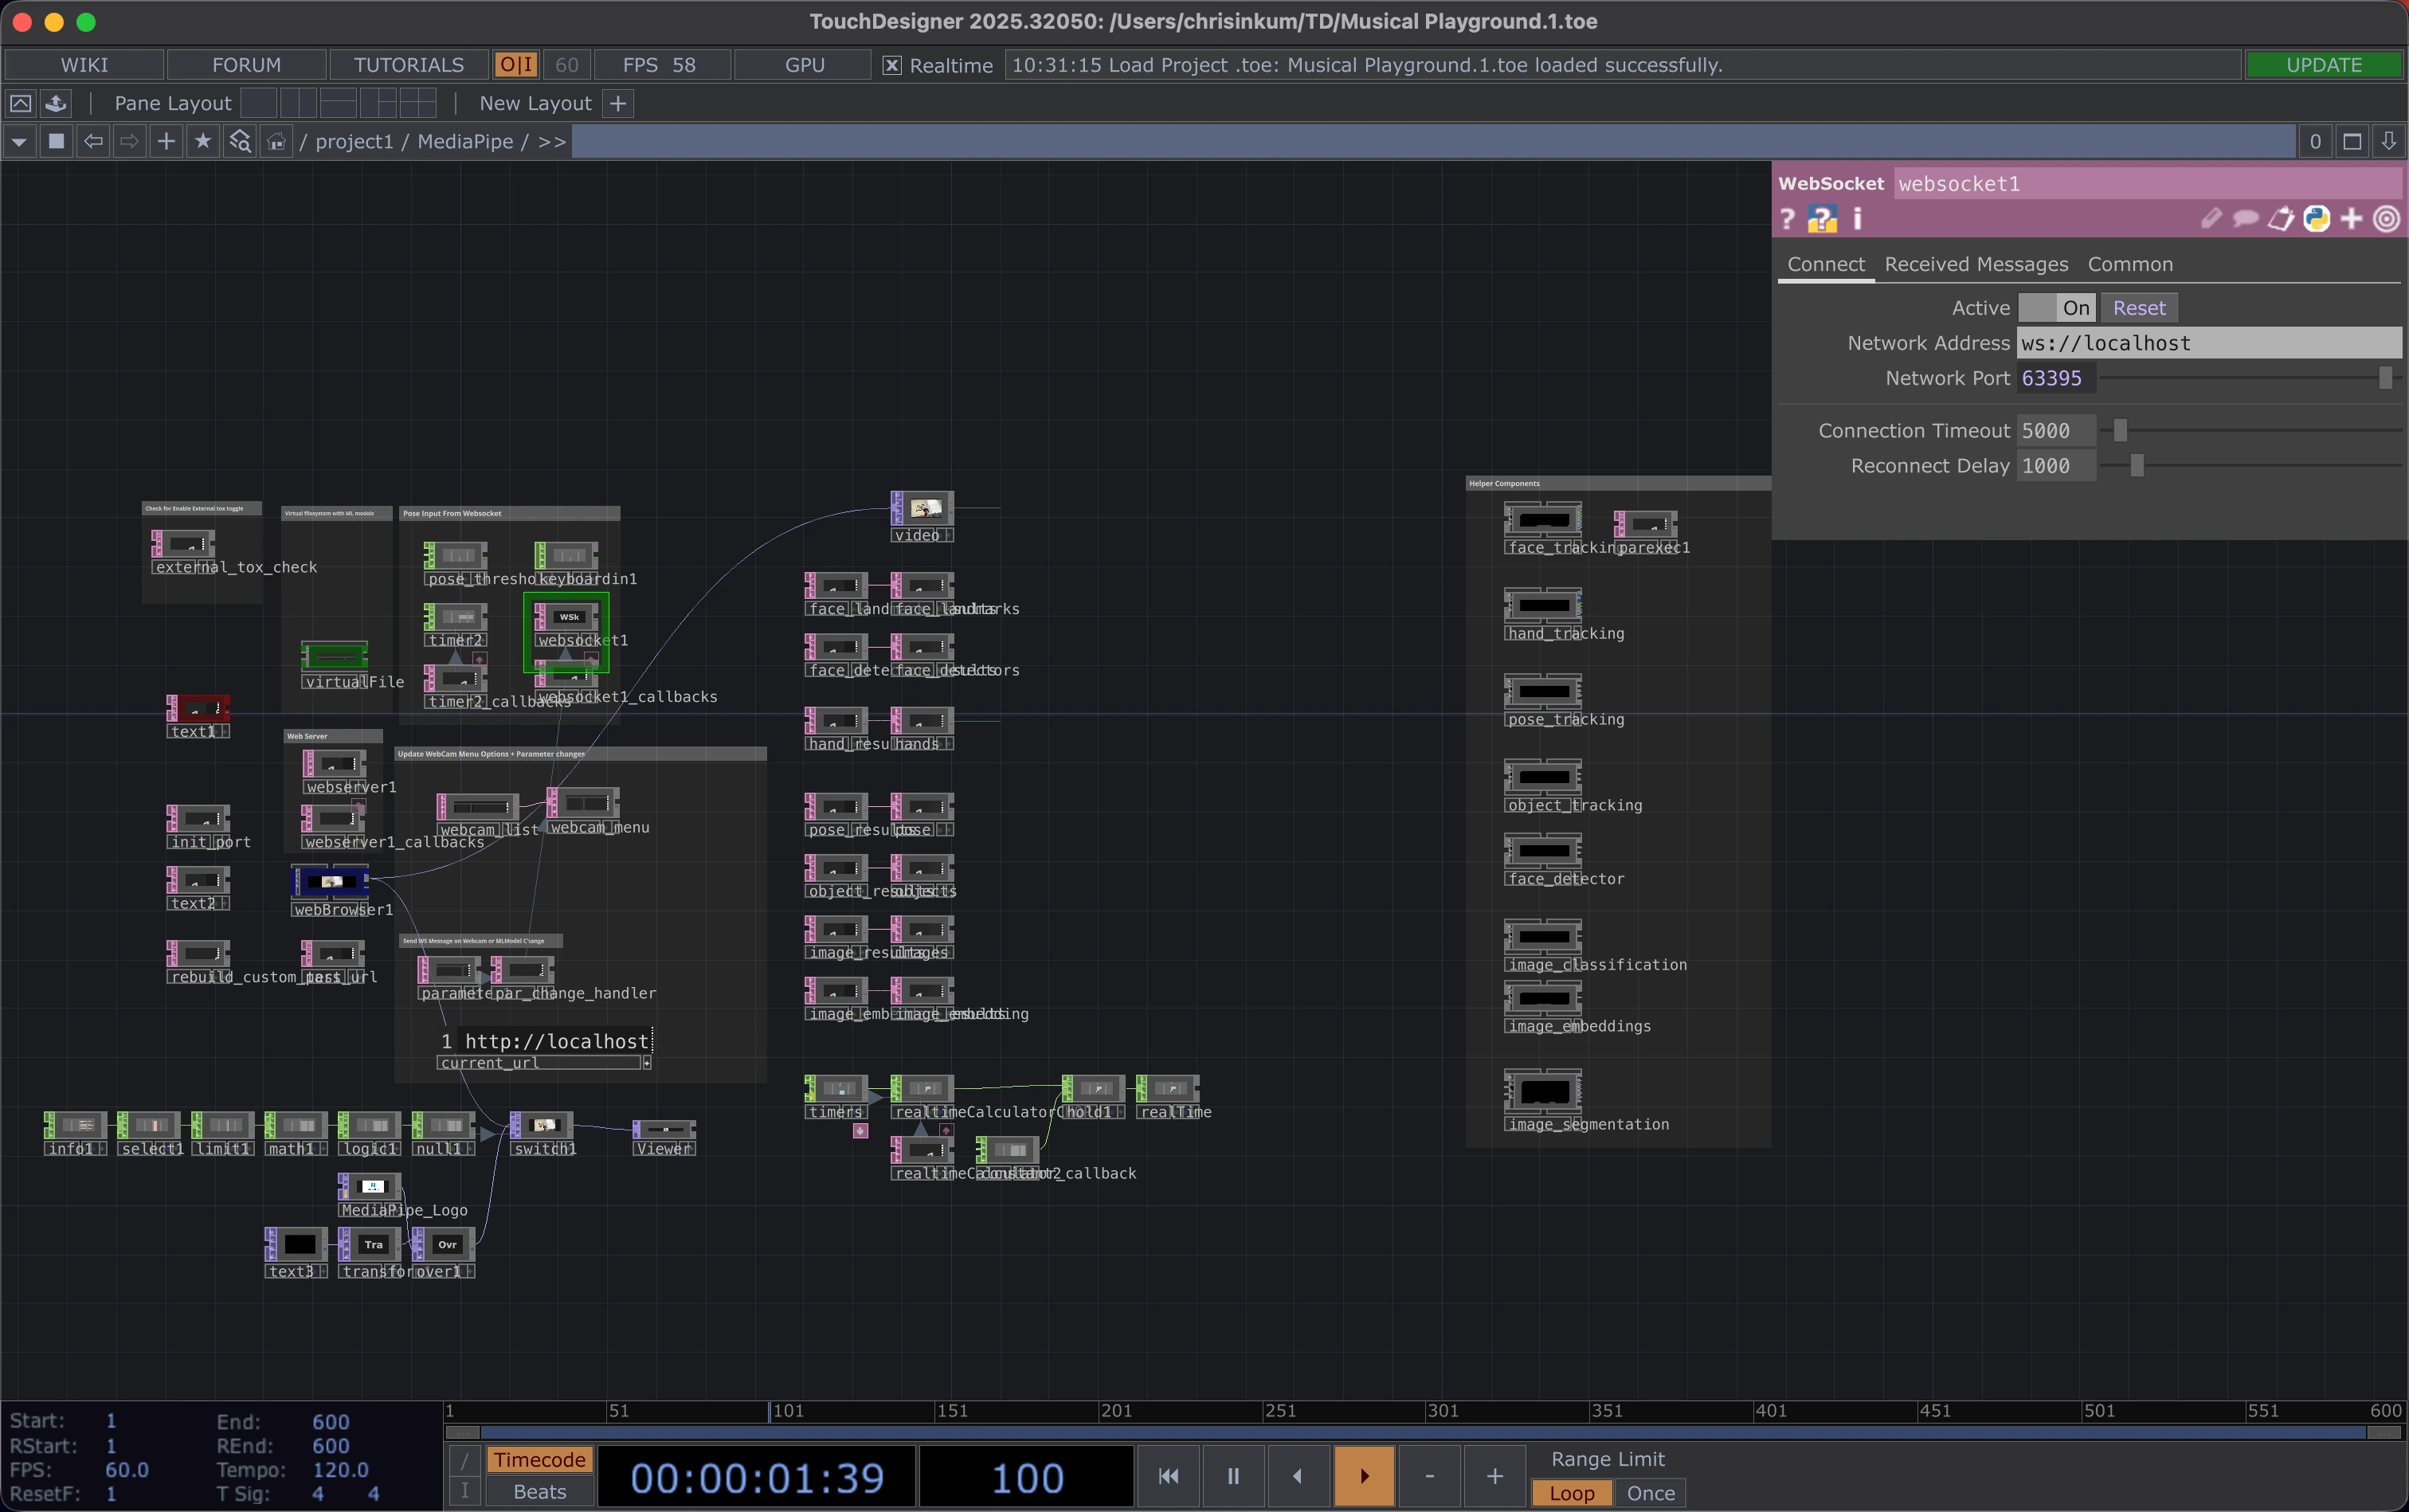
Task: Go forward with the right arrow icon
Action: tap(130, 141)
